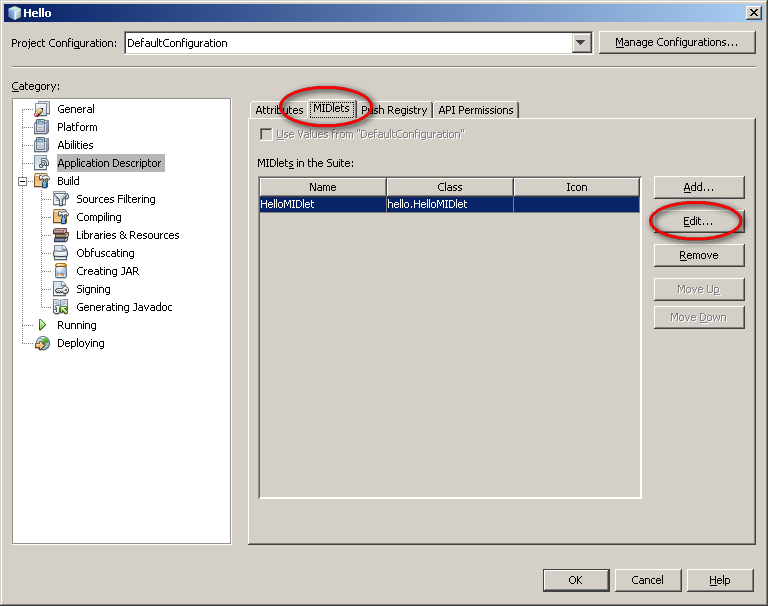Image resolution: width=768 pixels, height=606 pixels.
Task: Click the hello.HelloMIDlet class cell
Action: 450,204
